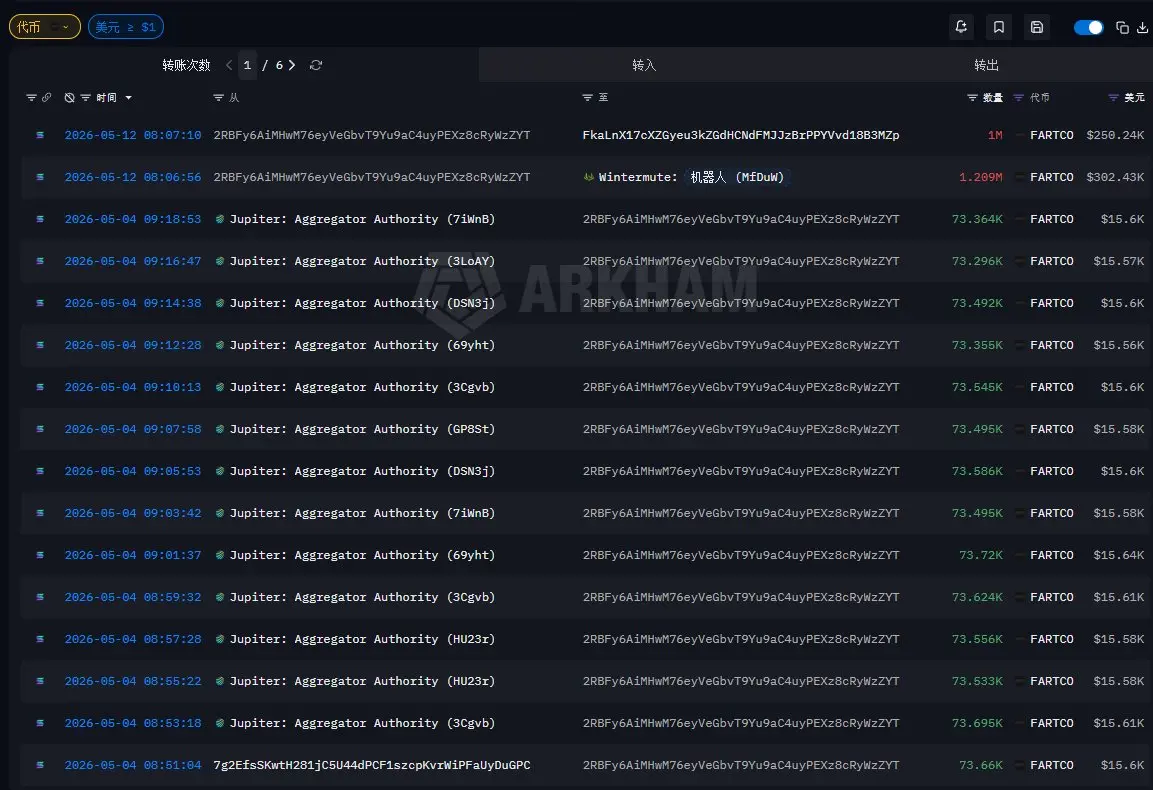1153x790 pixels.
Task: Open transaction icon for 09:18:53 row
Action: coord(40,219)
